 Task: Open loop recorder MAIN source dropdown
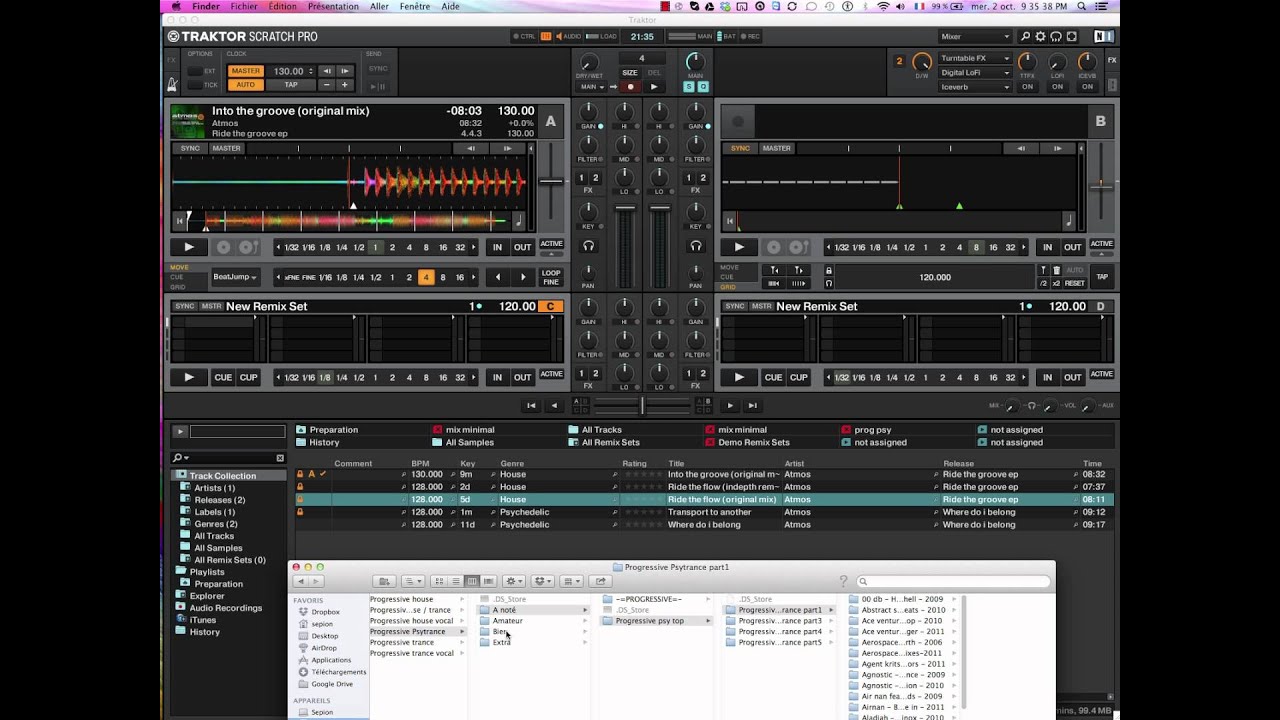(591, 87)
